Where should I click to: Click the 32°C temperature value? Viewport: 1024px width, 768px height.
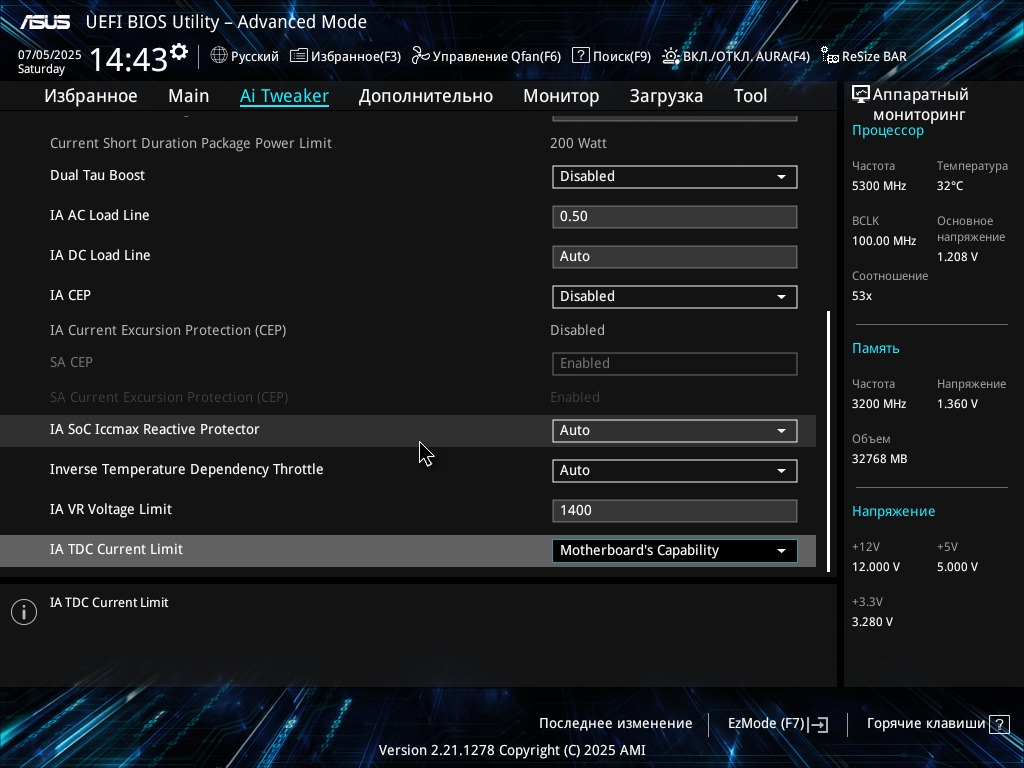click(x=950, y=186)
